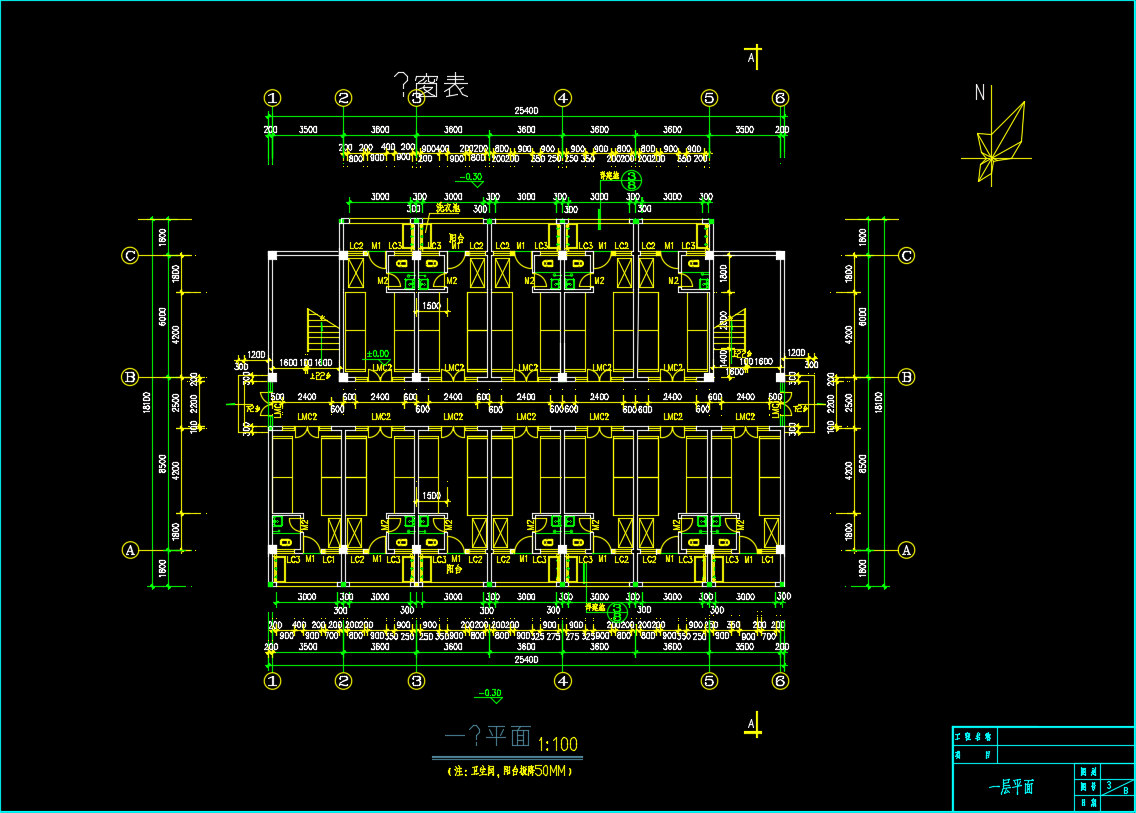1136x813 pixels.
Task: Select the 1500 dimension in the upper rooms
Action: tap(432, 306)
